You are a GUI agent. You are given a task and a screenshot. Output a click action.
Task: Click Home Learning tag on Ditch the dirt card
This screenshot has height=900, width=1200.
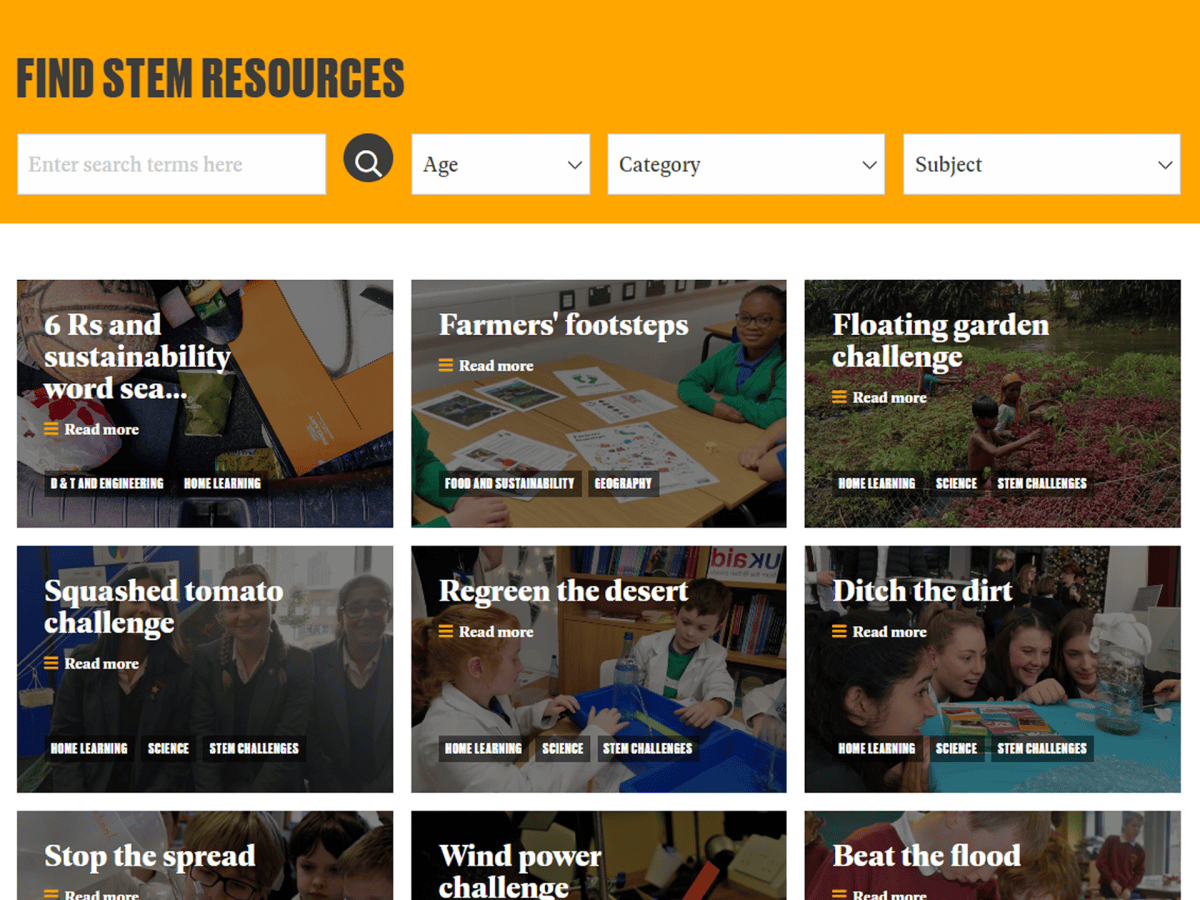click(877, 749)
